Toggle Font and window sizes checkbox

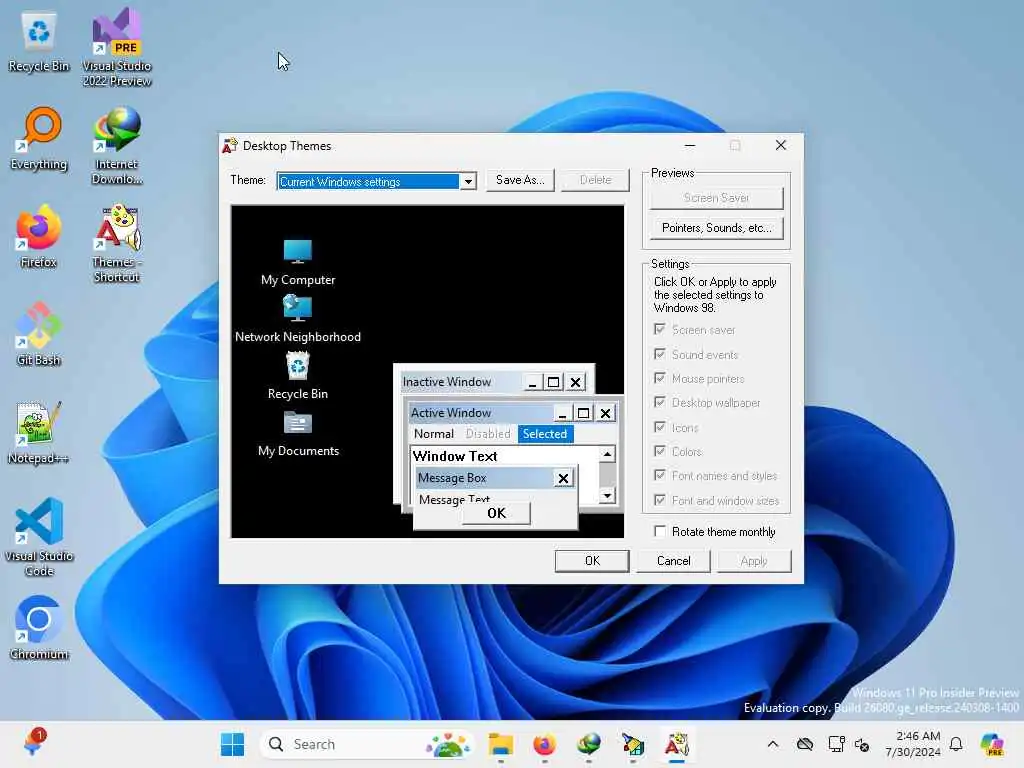pyautogui.click(x=660, y=500)
